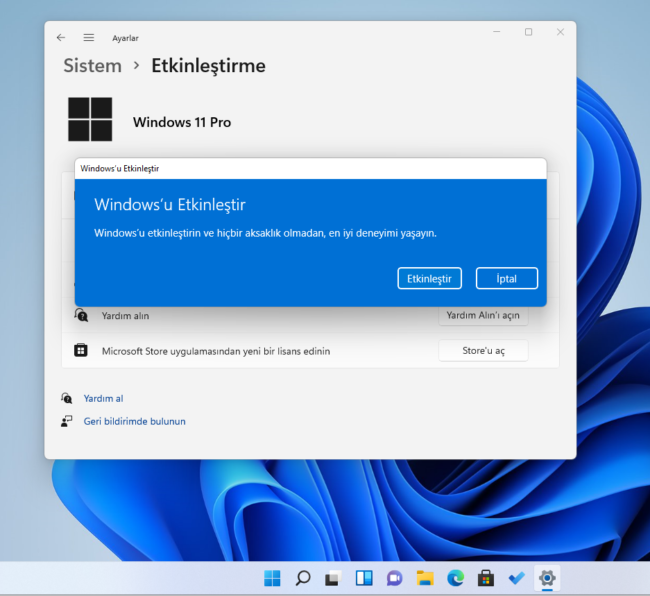650x596 pixels.
Task: Open the Settings hamburger navigation menu
Action: pos(89,38)
